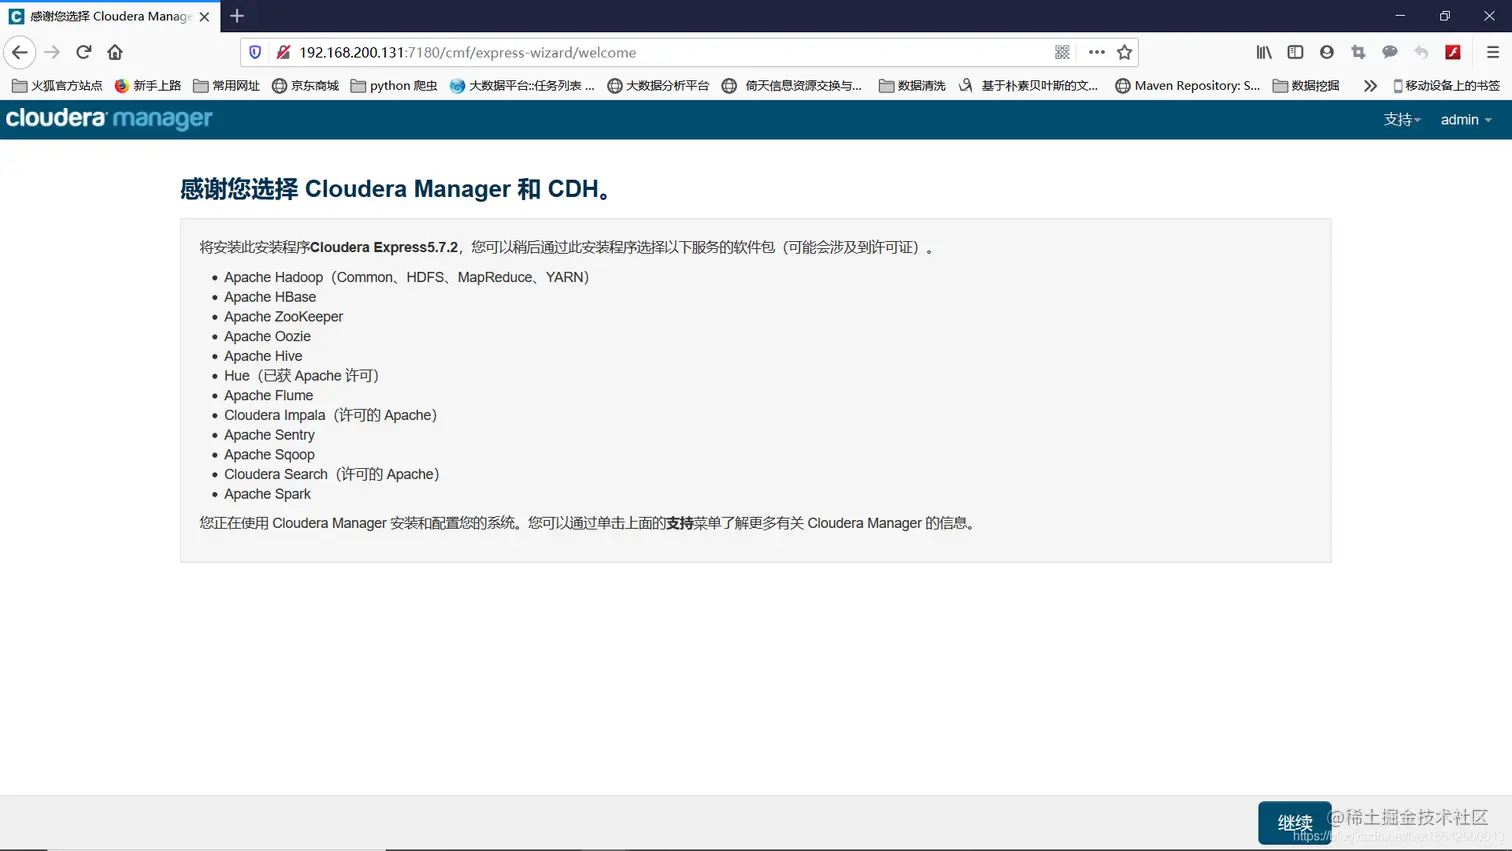The height and width of the screenshot is (851, 1512).
Task: Open the 大数据分析平台 bookmark
Action: 658,86
